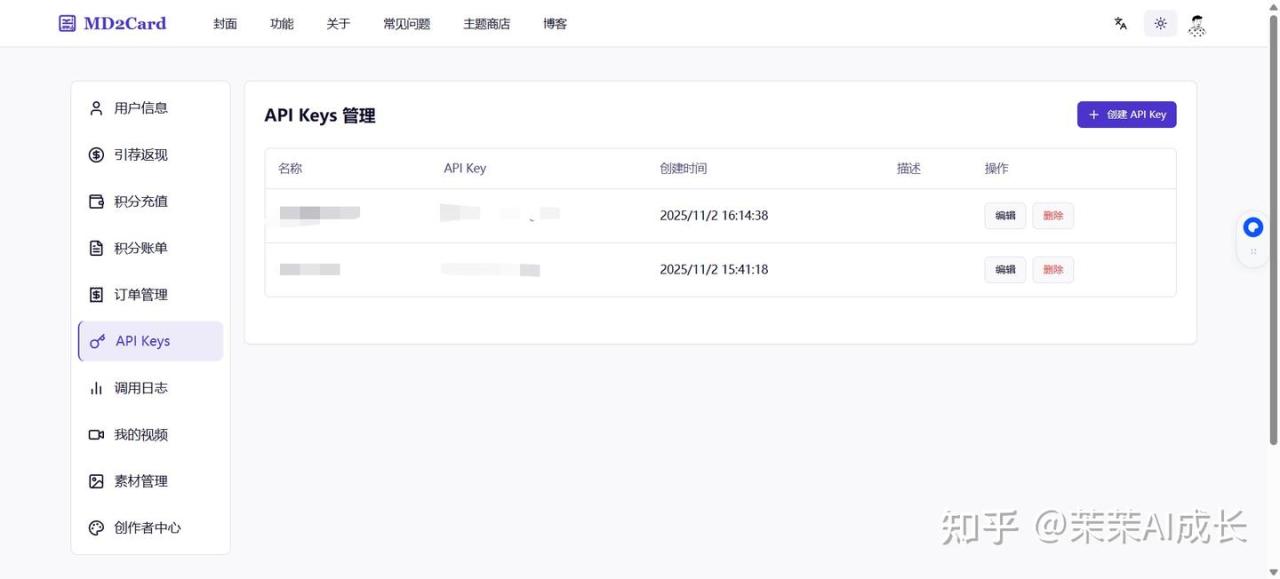Viewport: 1280px width, 579px height.
Task: Open 订单管理 in the sidebar
Action: coord(140,295)
